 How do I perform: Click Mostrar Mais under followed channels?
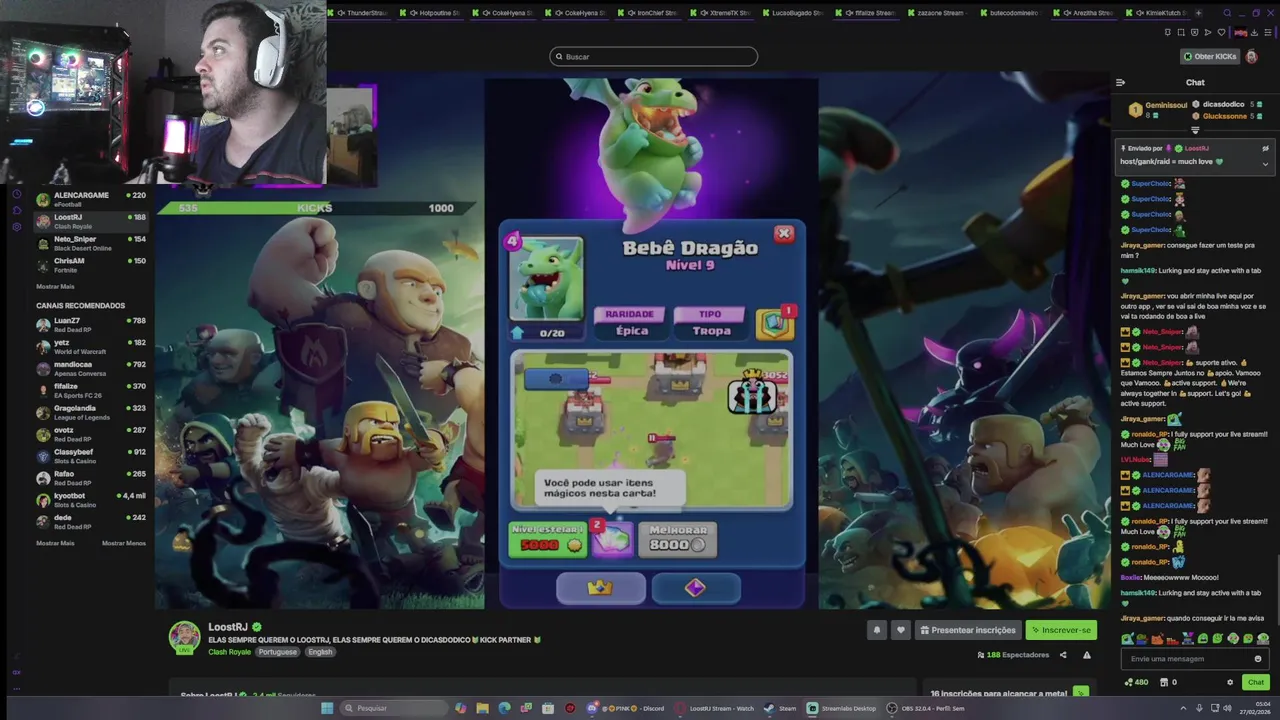(55, 286)
